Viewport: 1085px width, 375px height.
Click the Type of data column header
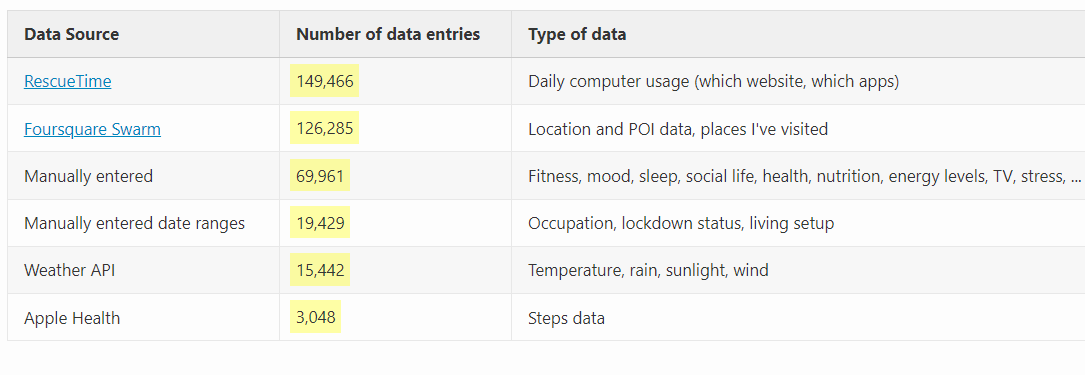[577, 35]
